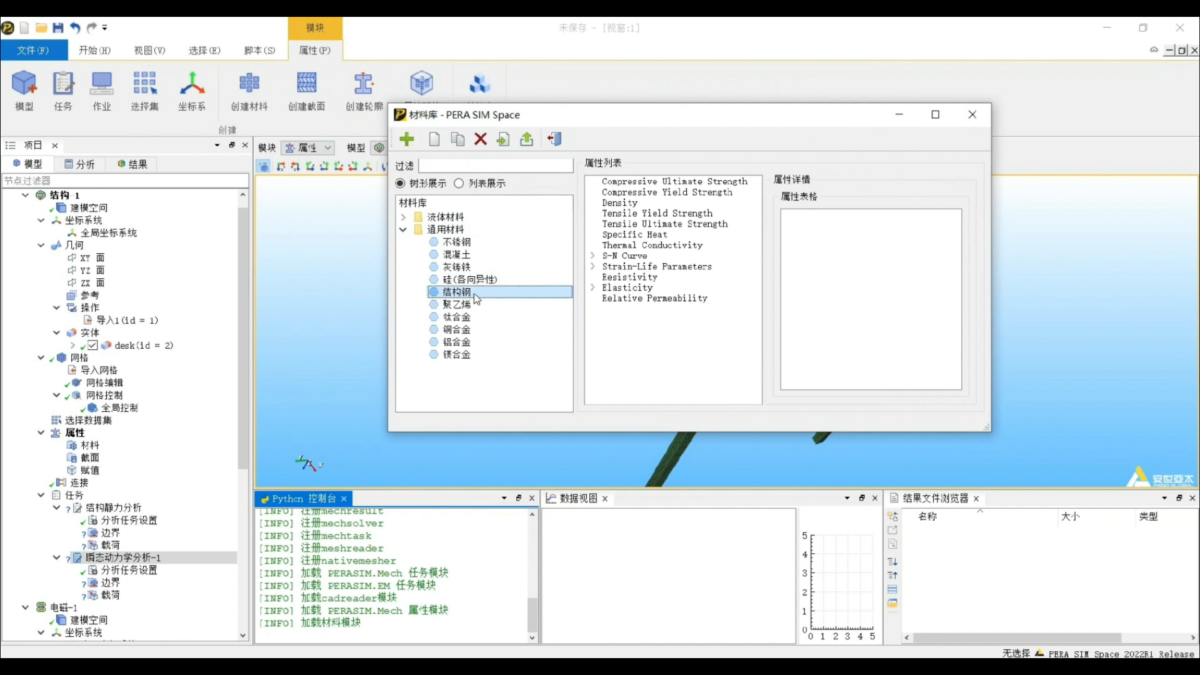The width and height of the screenshot is (1200, 675).
Task: Expand the 流体材料 folder
Action: point(403,217)
